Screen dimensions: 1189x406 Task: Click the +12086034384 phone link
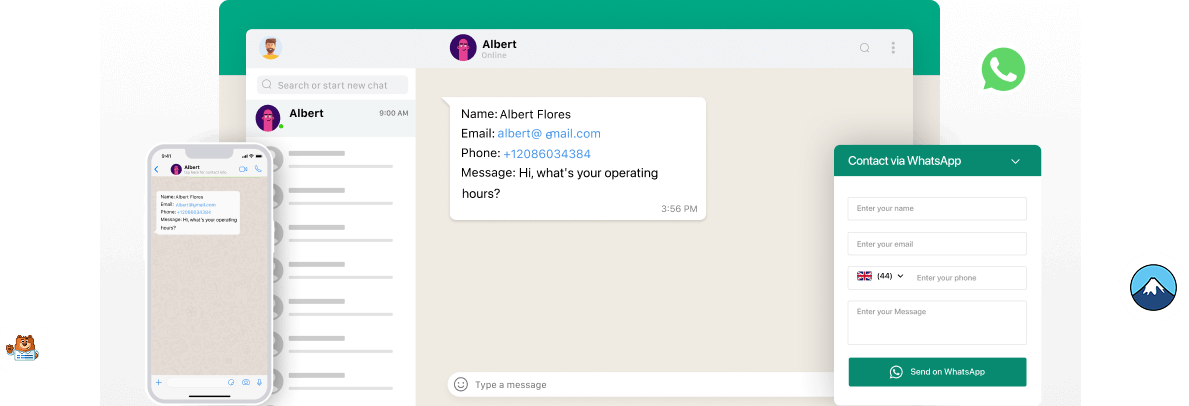tap(547, 153)
